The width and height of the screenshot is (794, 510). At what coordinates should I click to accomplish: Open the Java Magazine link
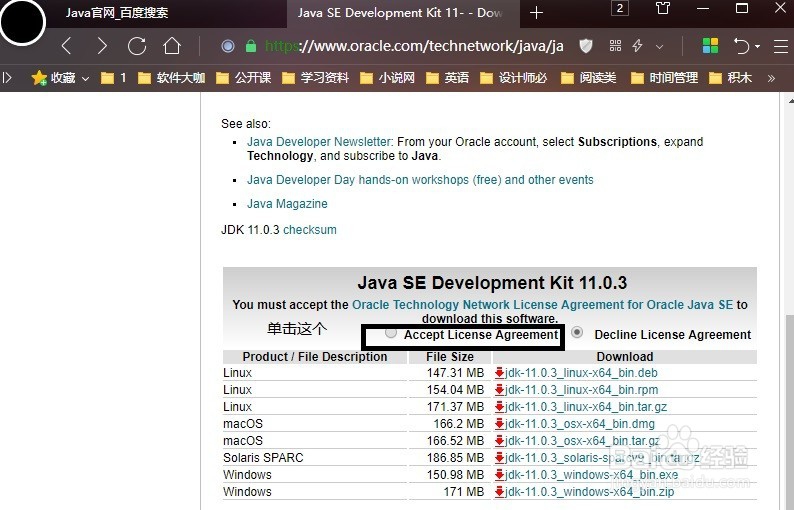point(287,204)
